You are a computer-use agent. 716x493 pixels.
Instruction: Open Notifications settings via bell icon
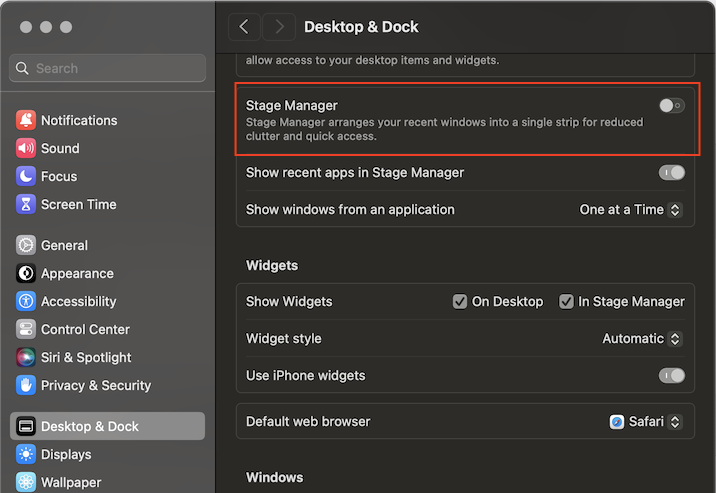click(x=26, y=120)
